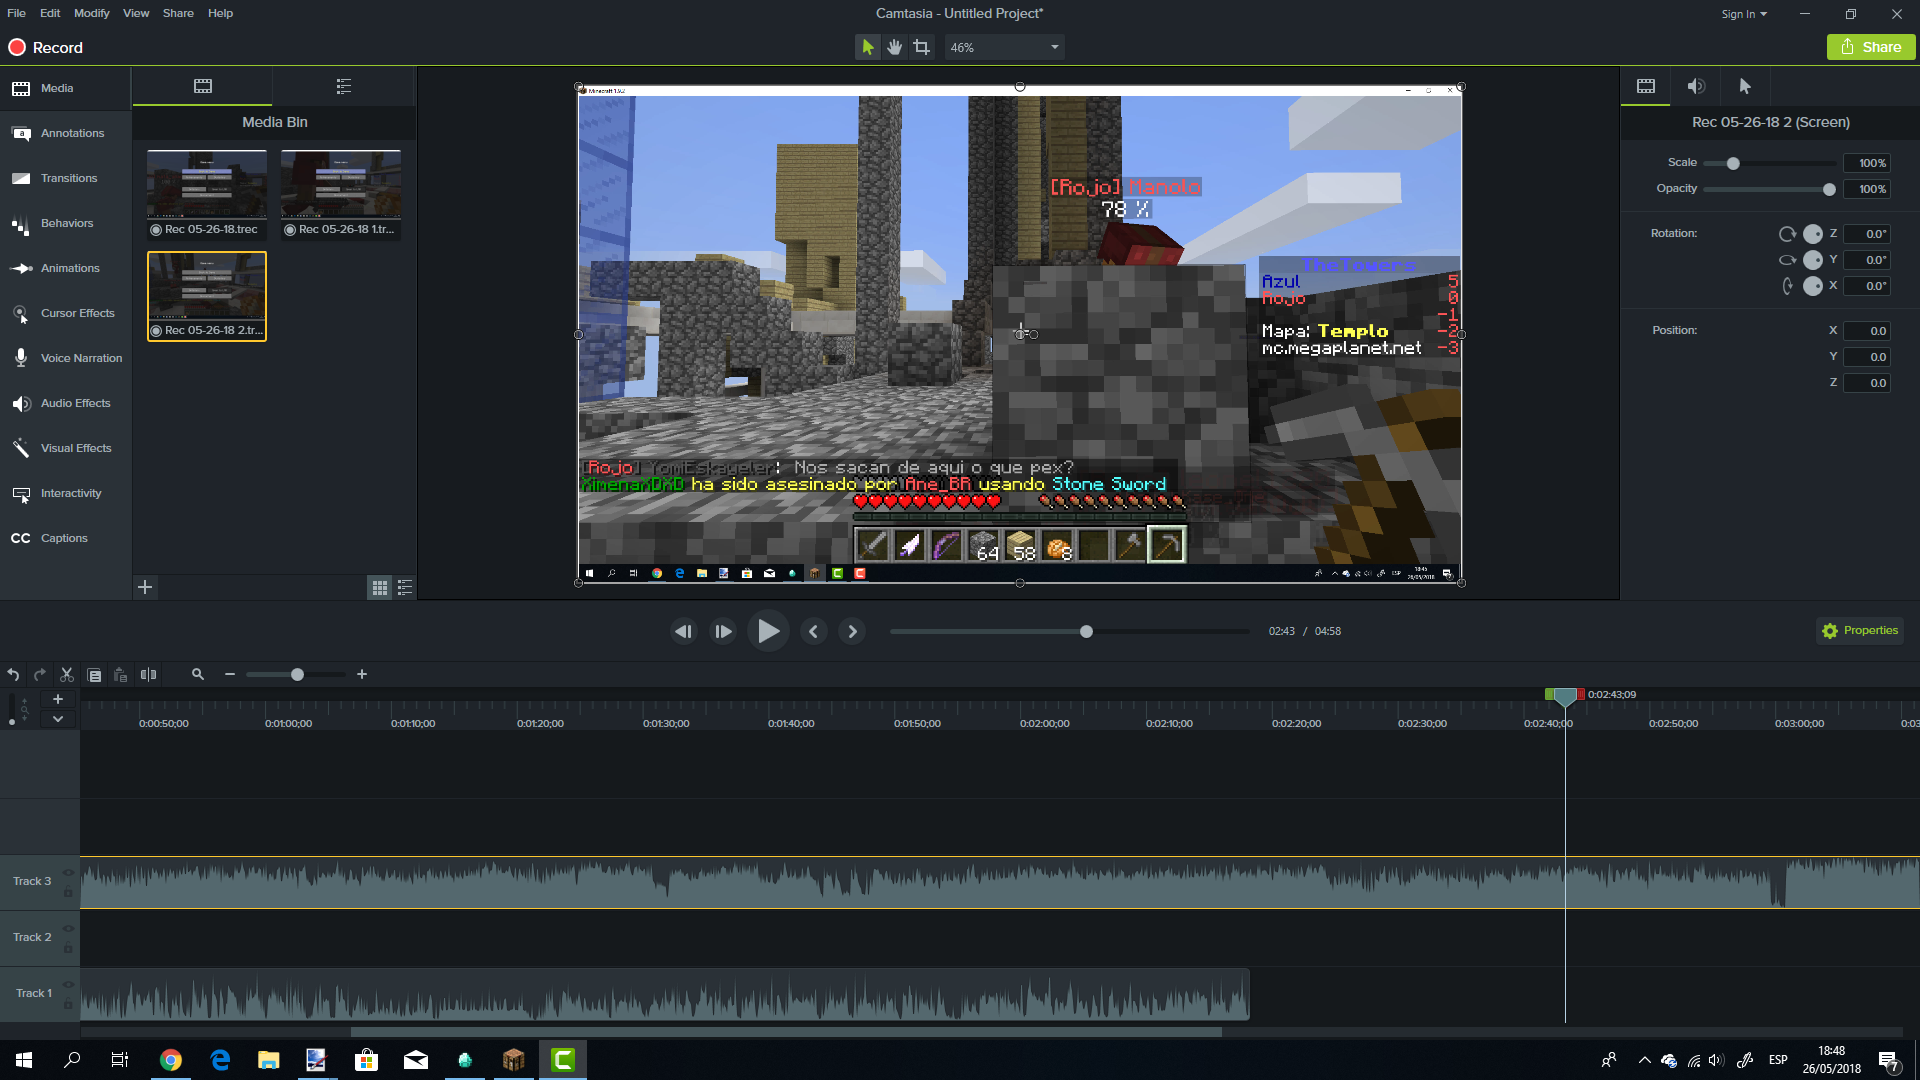Image resolution: width=1920 pixels, height=1080 pixels.
Task: Open the Sign In dropdown
Action: (1744, 14)
